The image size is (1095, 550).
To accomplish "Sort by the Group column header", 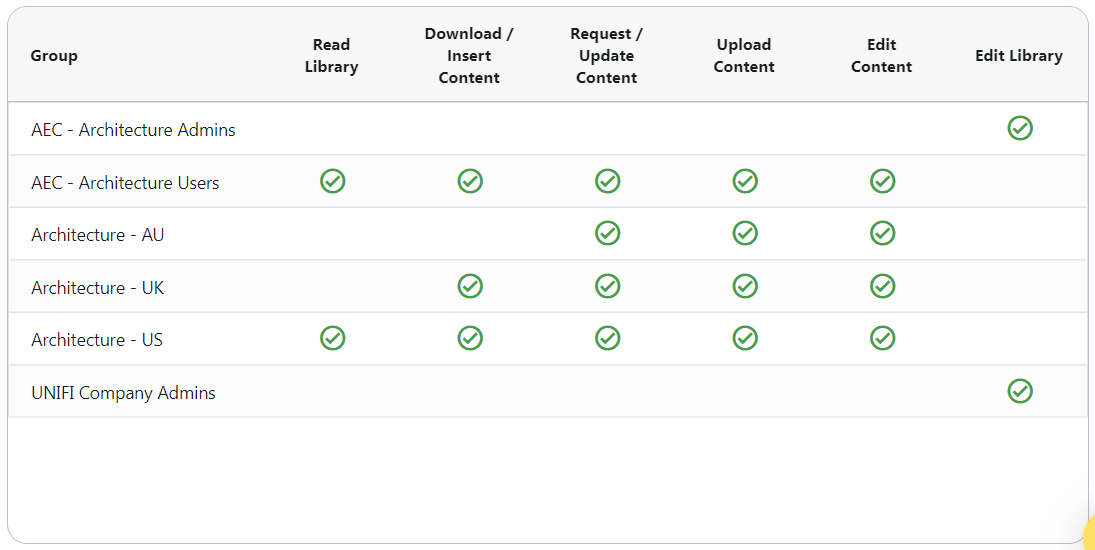I will pyautogui.click(x=54, y=56).
